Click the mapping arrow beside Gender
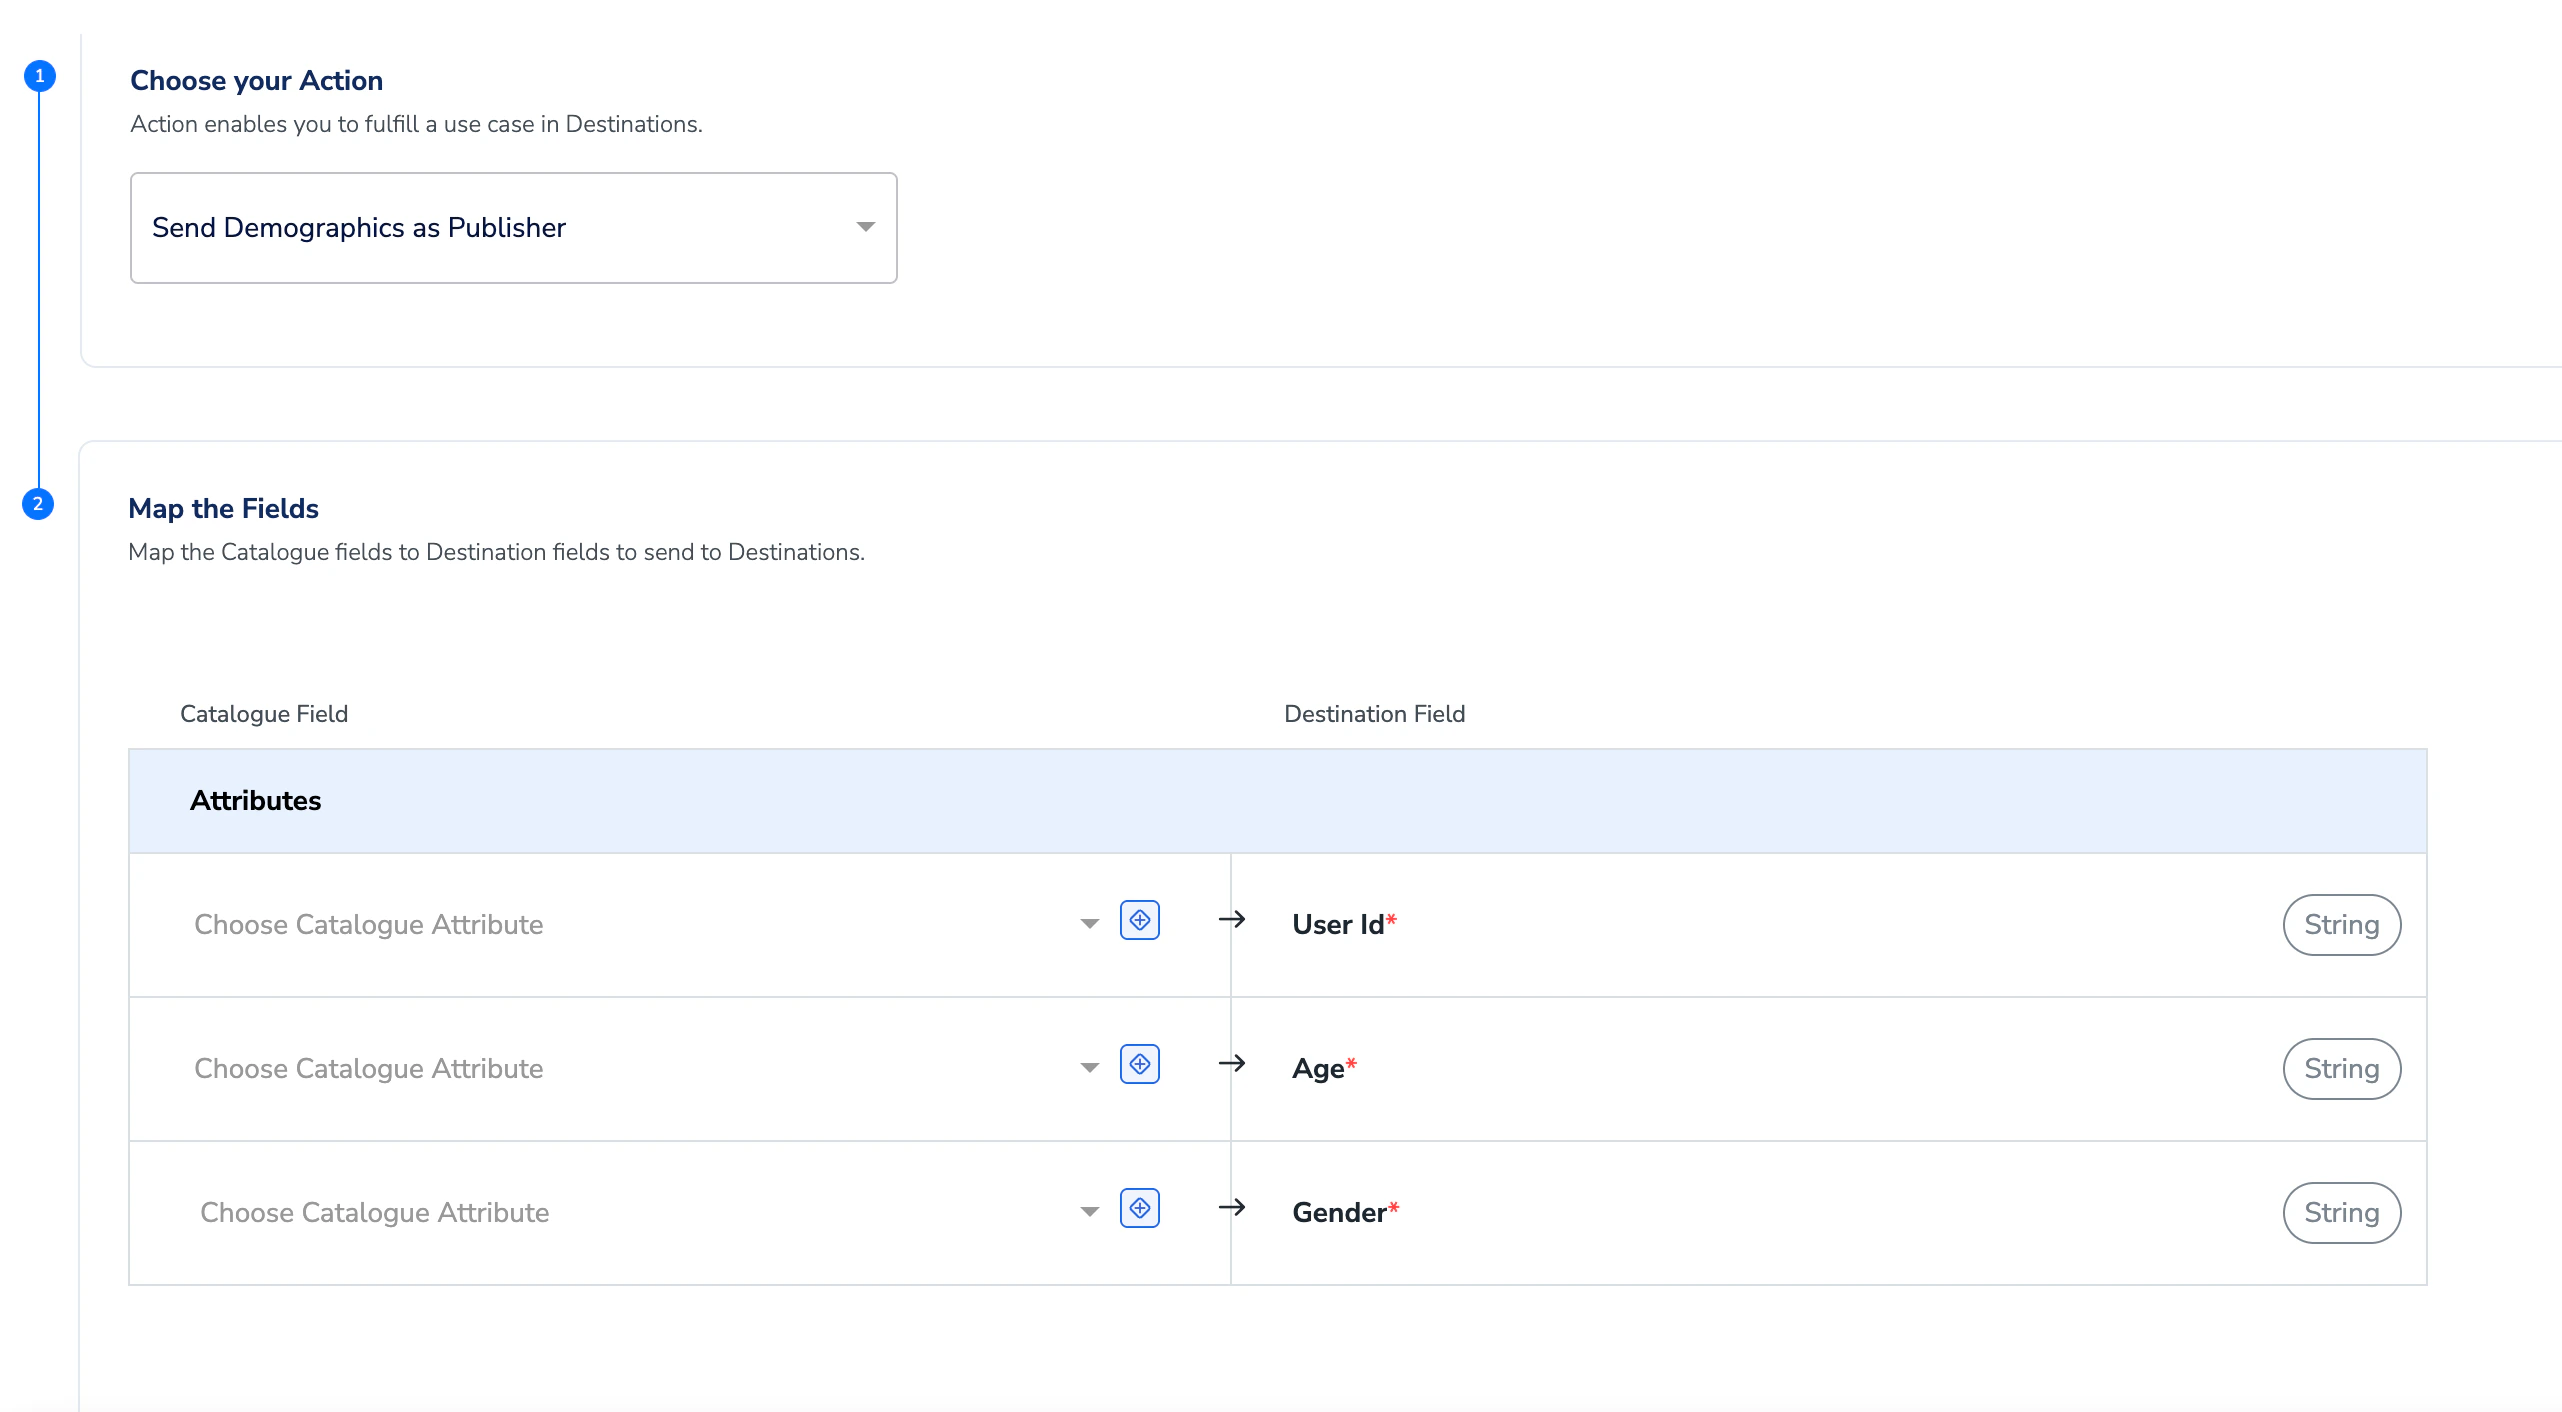Screen dimensions: 2562x1412 tap(1232, 1208)
